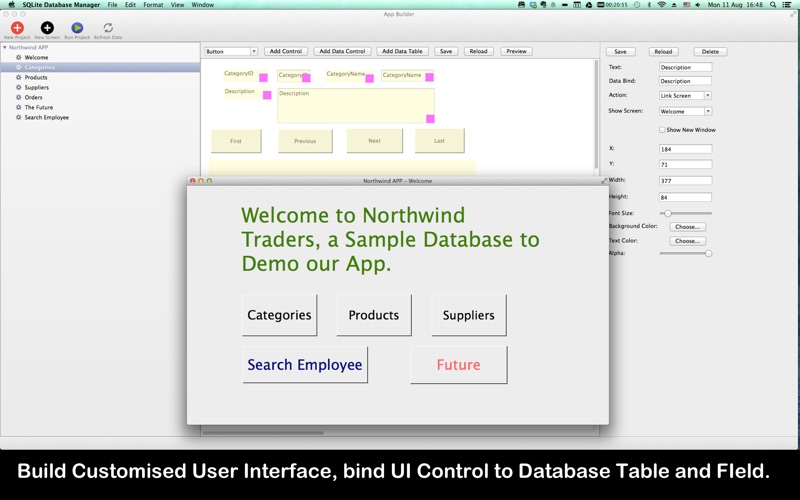Open the SQLite Database Manager menu

(x=61, y=5)
